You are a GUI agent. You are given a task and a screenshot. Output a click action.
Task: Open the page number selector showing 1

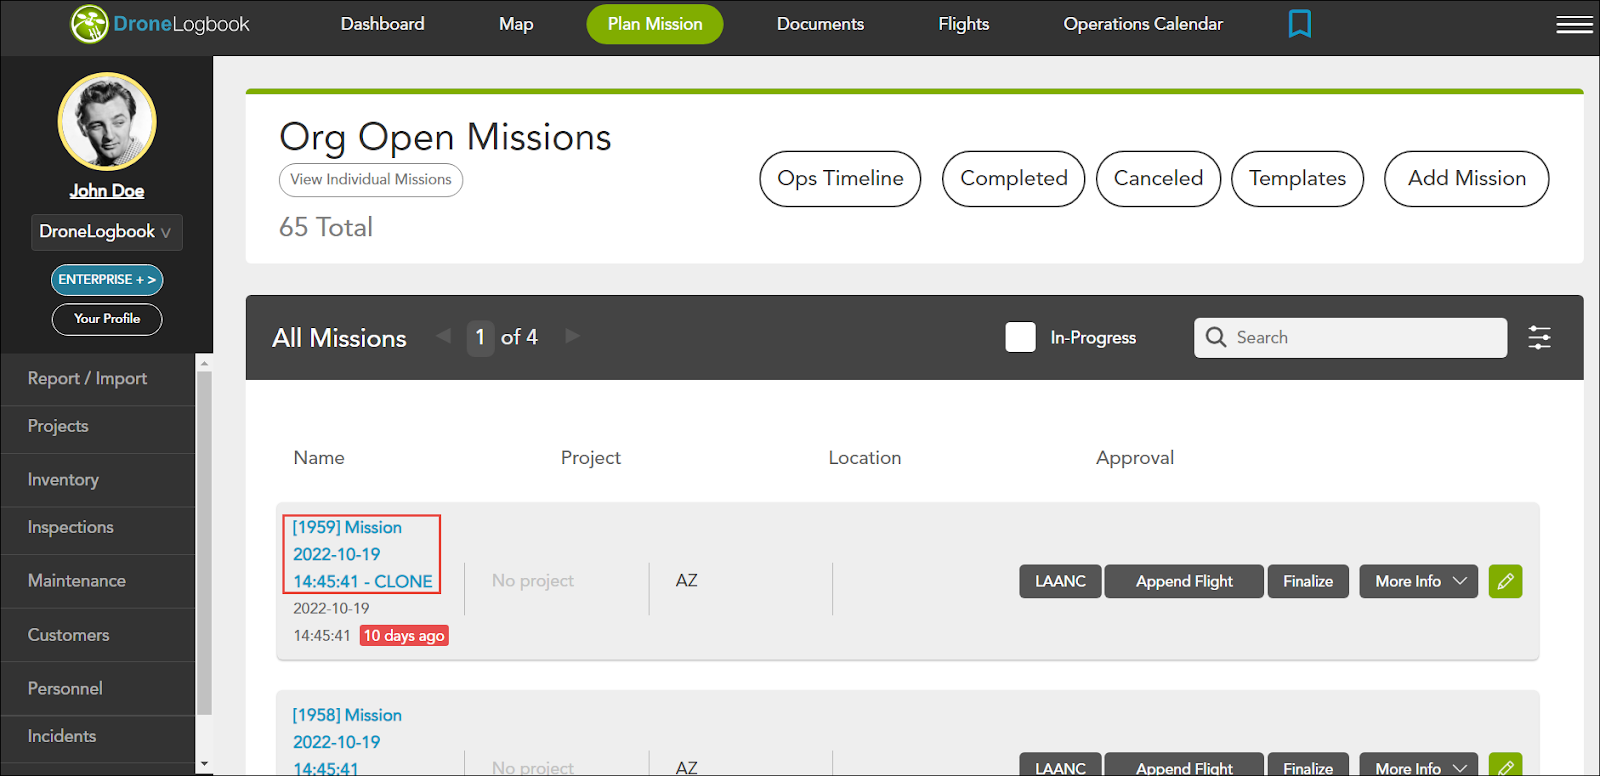480,338
